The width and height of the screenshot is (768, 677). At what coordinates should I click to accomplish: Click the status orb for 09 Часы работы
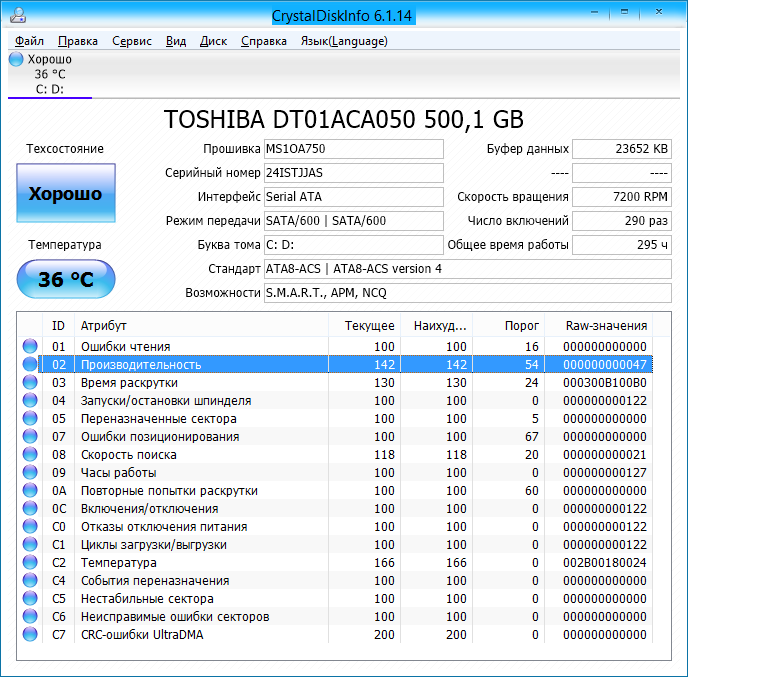pos(30,472)
